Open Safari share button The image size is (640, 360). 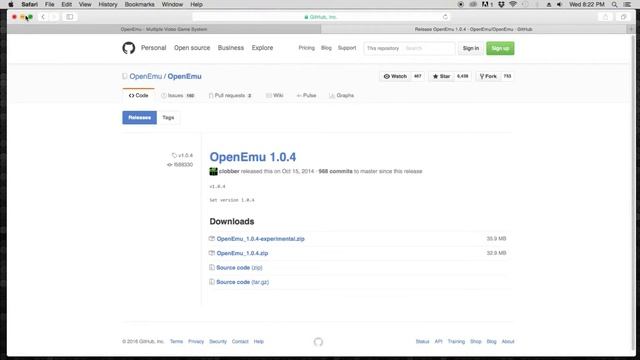[x=605, y=17]
